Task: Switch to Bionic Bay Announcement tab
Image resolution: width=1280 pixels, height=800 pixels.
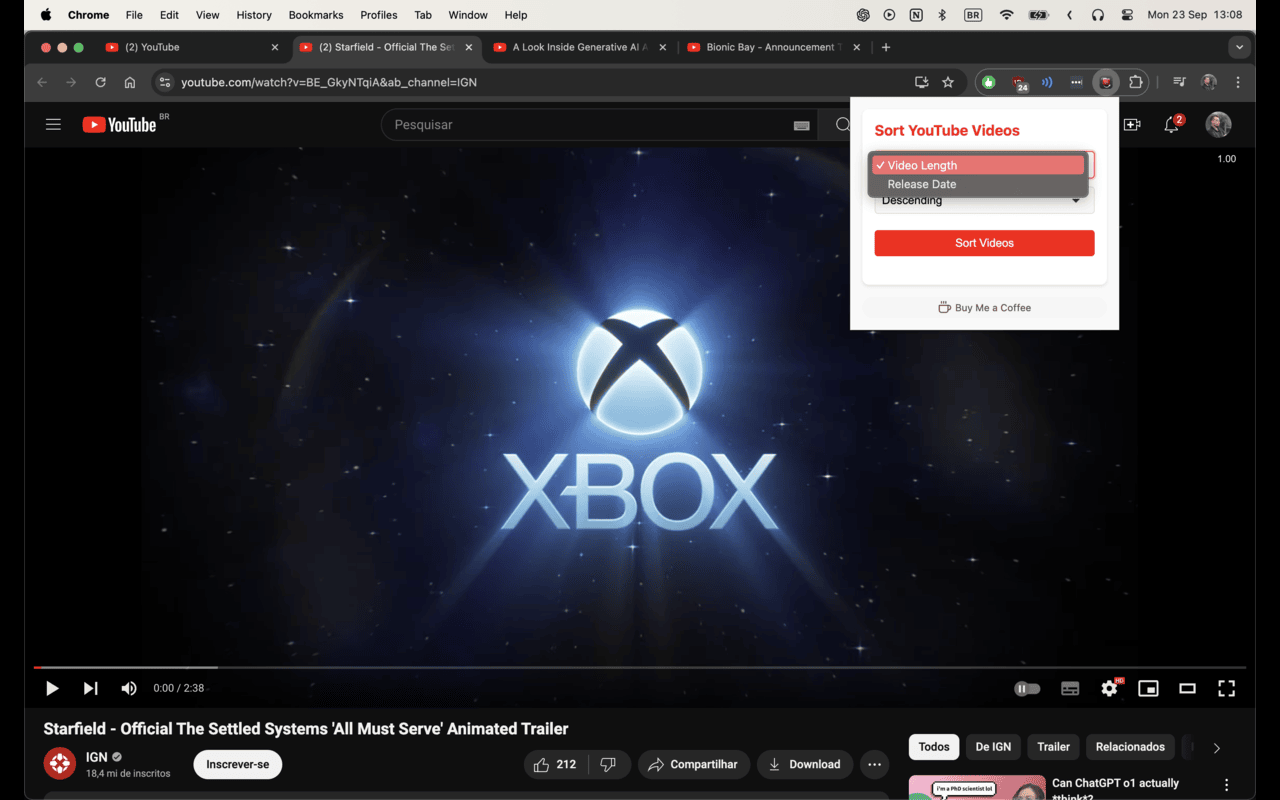Action: click(774, 47)
